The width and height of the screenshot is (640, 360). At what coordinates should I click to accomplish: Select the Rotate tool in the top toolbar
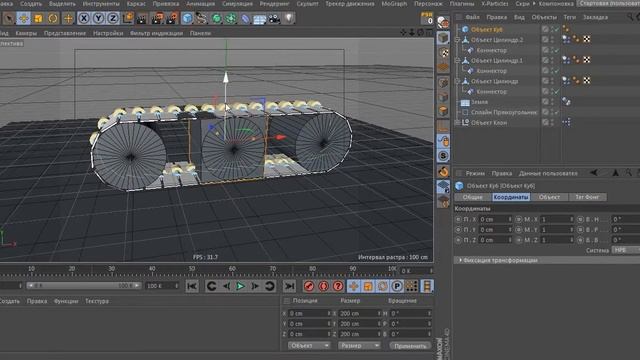(53, 18)
